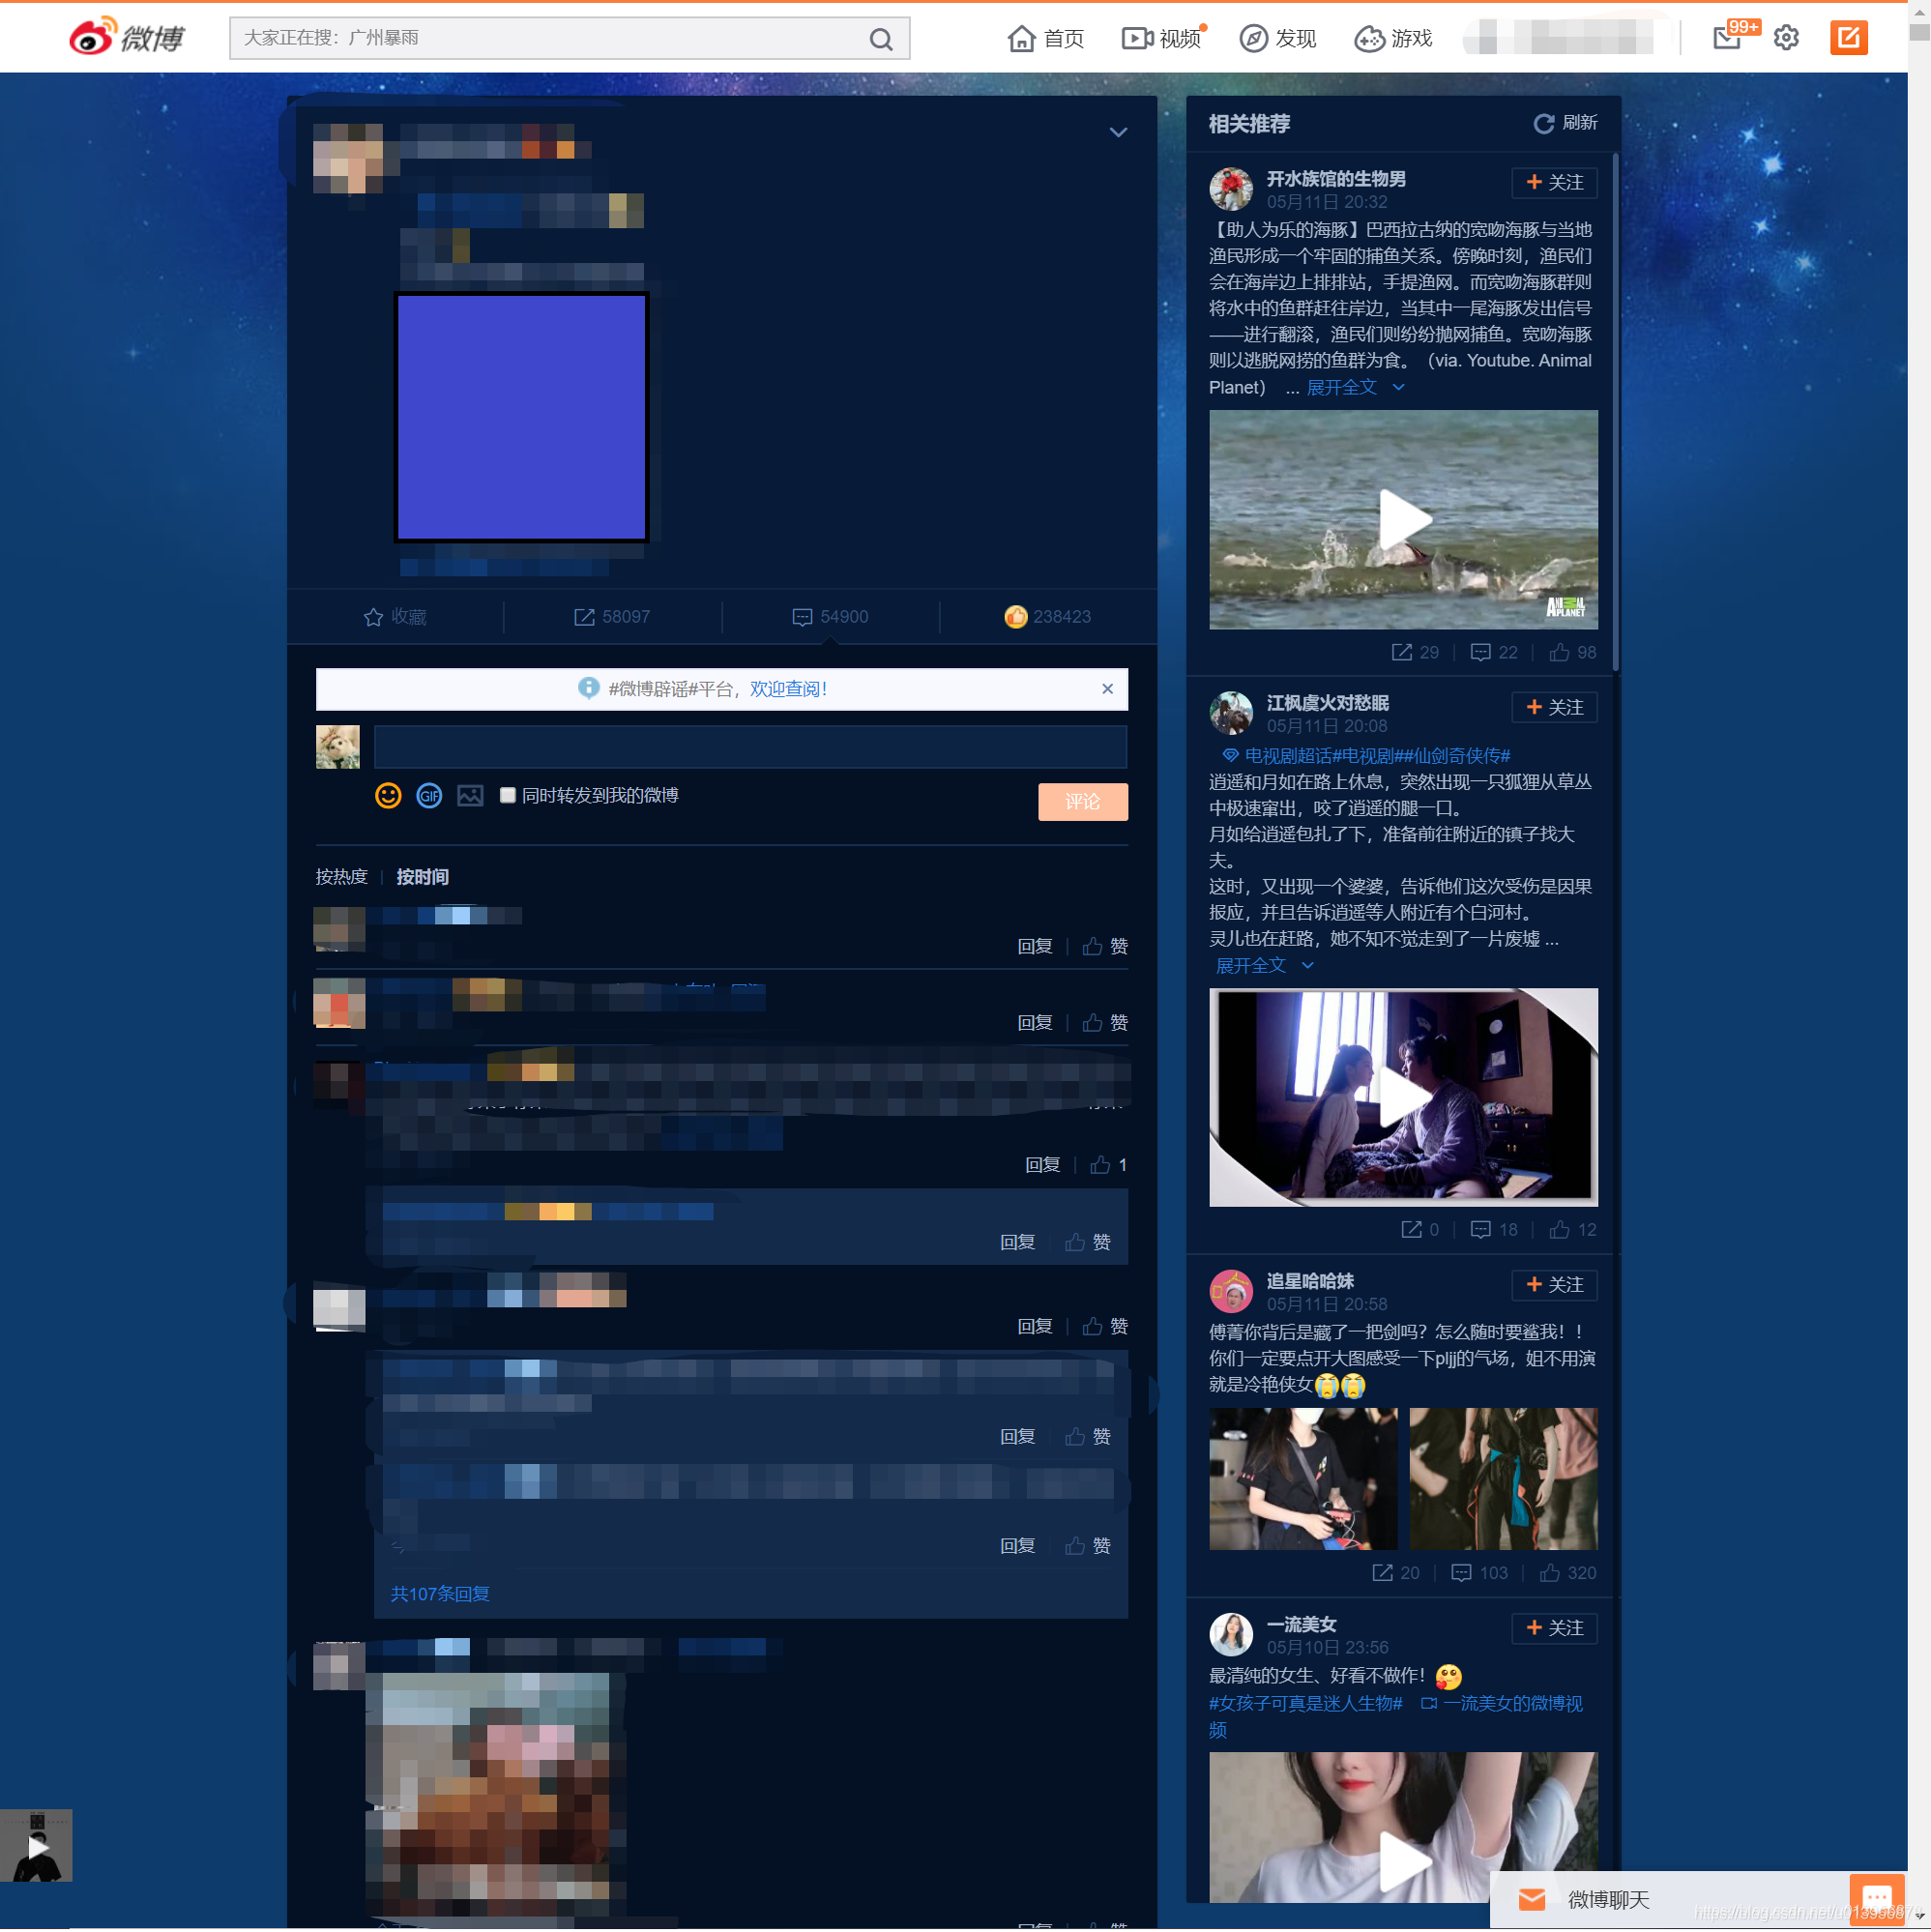This screenshot has height=1932, width=1931.
Task: Follow 开水族馆的生物男 with 关注 button
Action: (1553, 182)
